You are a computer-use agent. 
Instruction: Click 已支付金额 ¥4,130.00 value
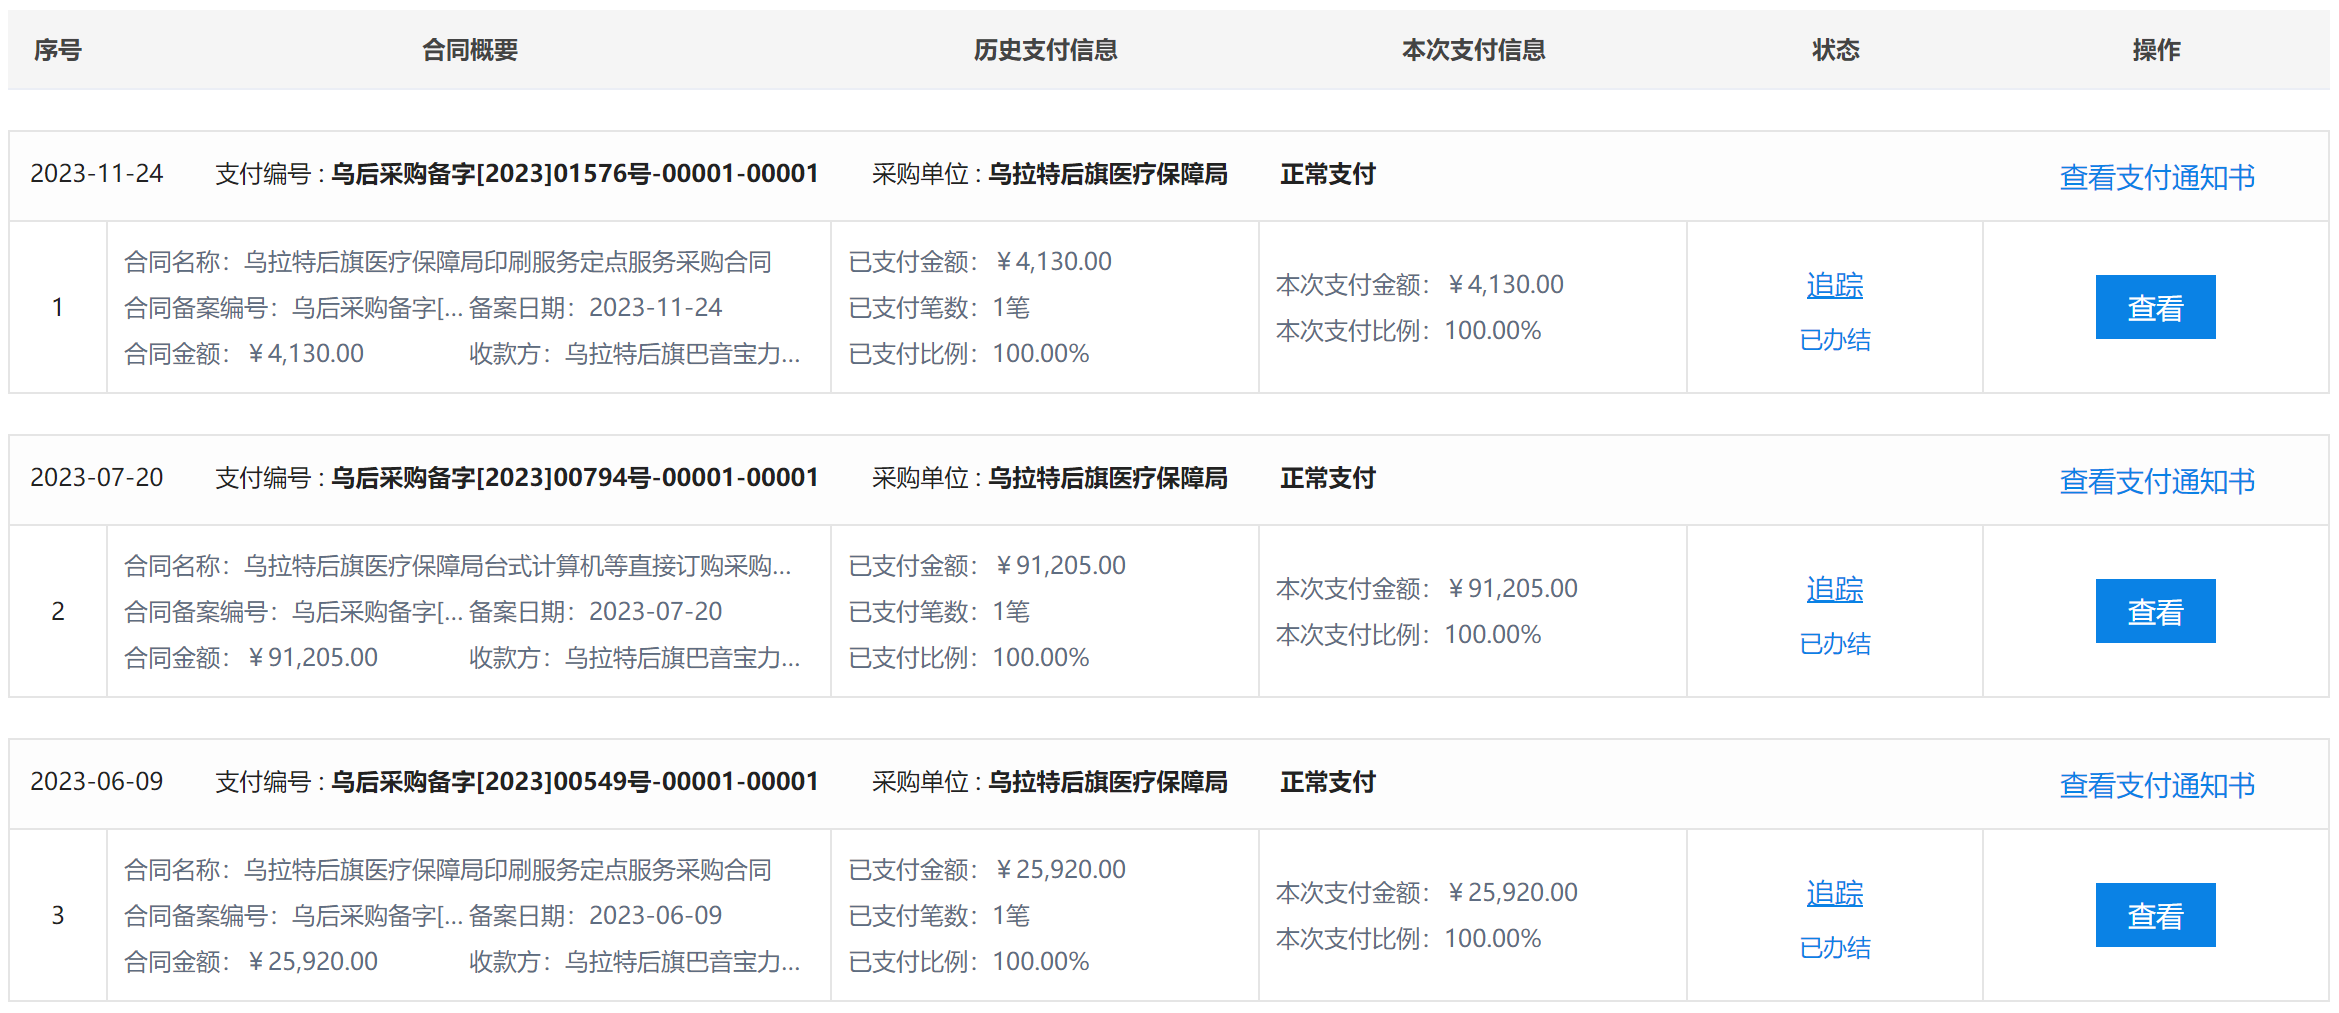tap(1053, 262)
